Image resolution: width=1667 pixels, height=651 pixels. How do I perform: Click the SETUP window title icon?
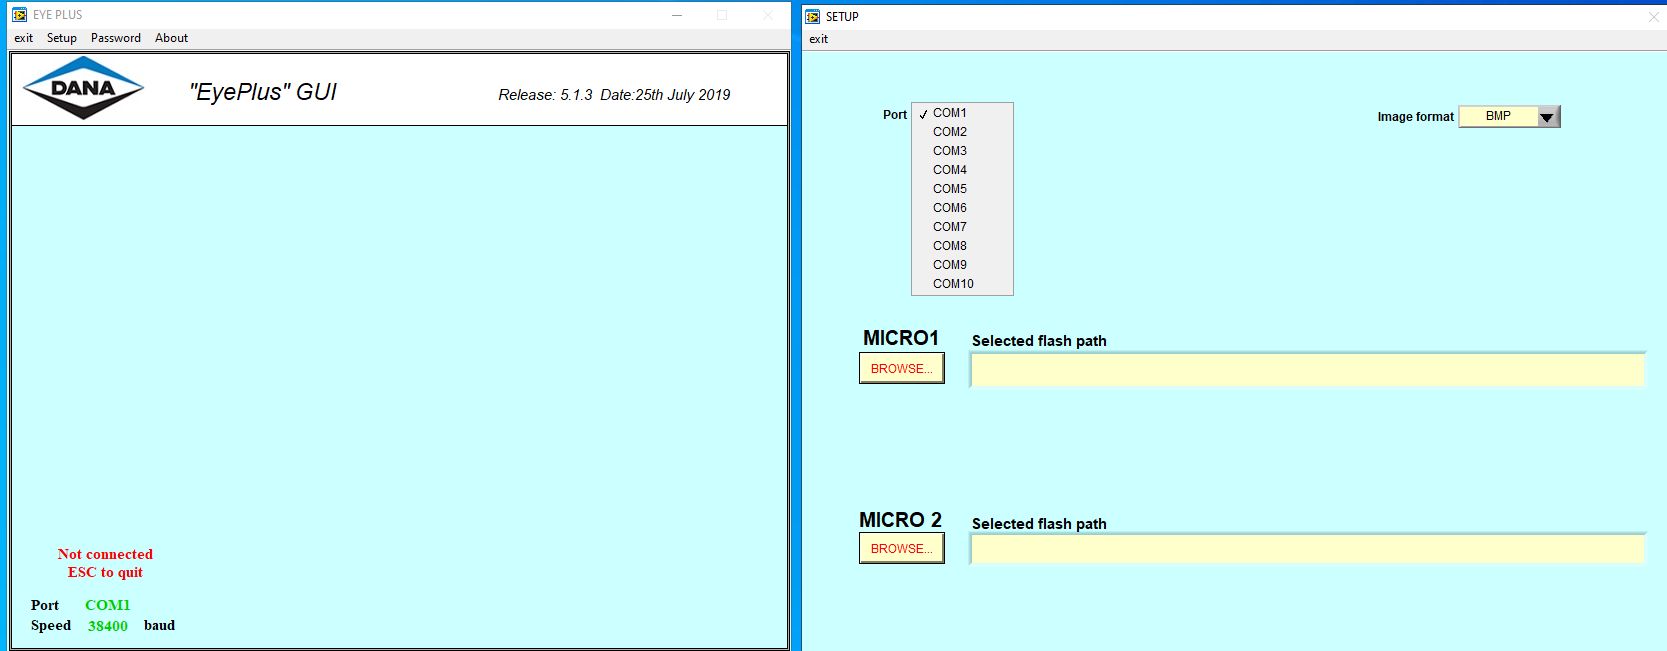[x=813, y=17]
